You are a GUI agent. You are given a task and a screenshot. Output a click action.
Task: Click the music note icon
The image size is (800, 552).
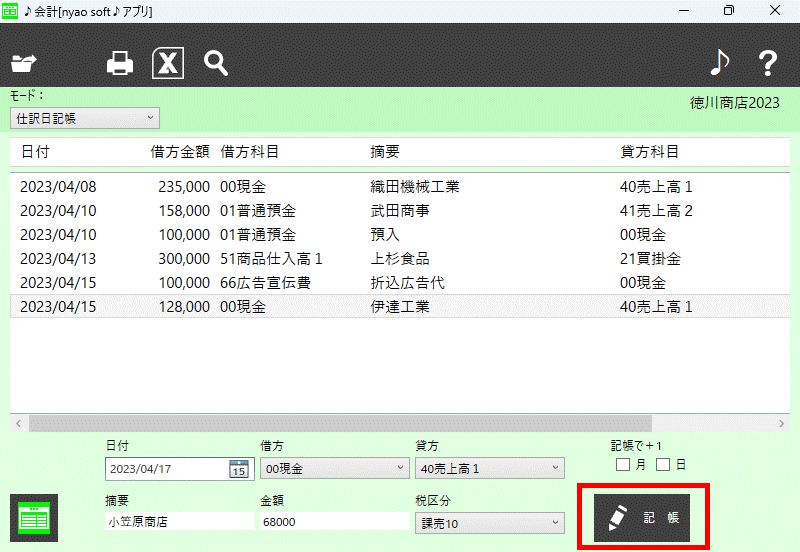coord(719,64)
